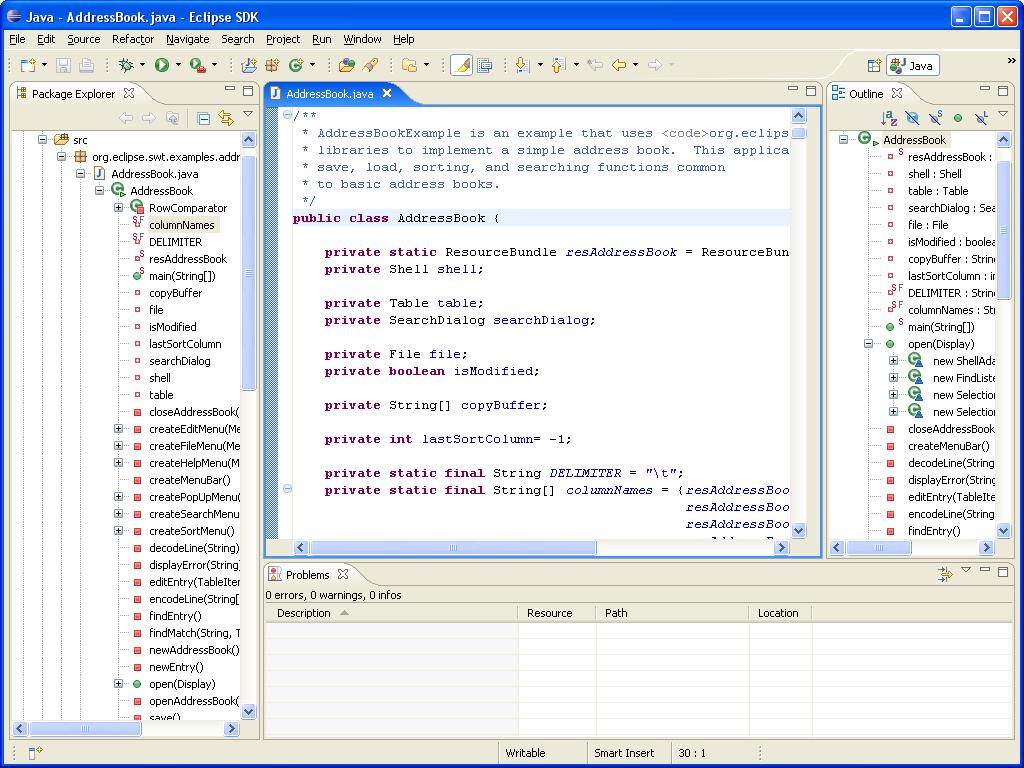Toggle Hide Fields in the Outline toolbar
This screenshot has width=1024, height=768.
912,118
